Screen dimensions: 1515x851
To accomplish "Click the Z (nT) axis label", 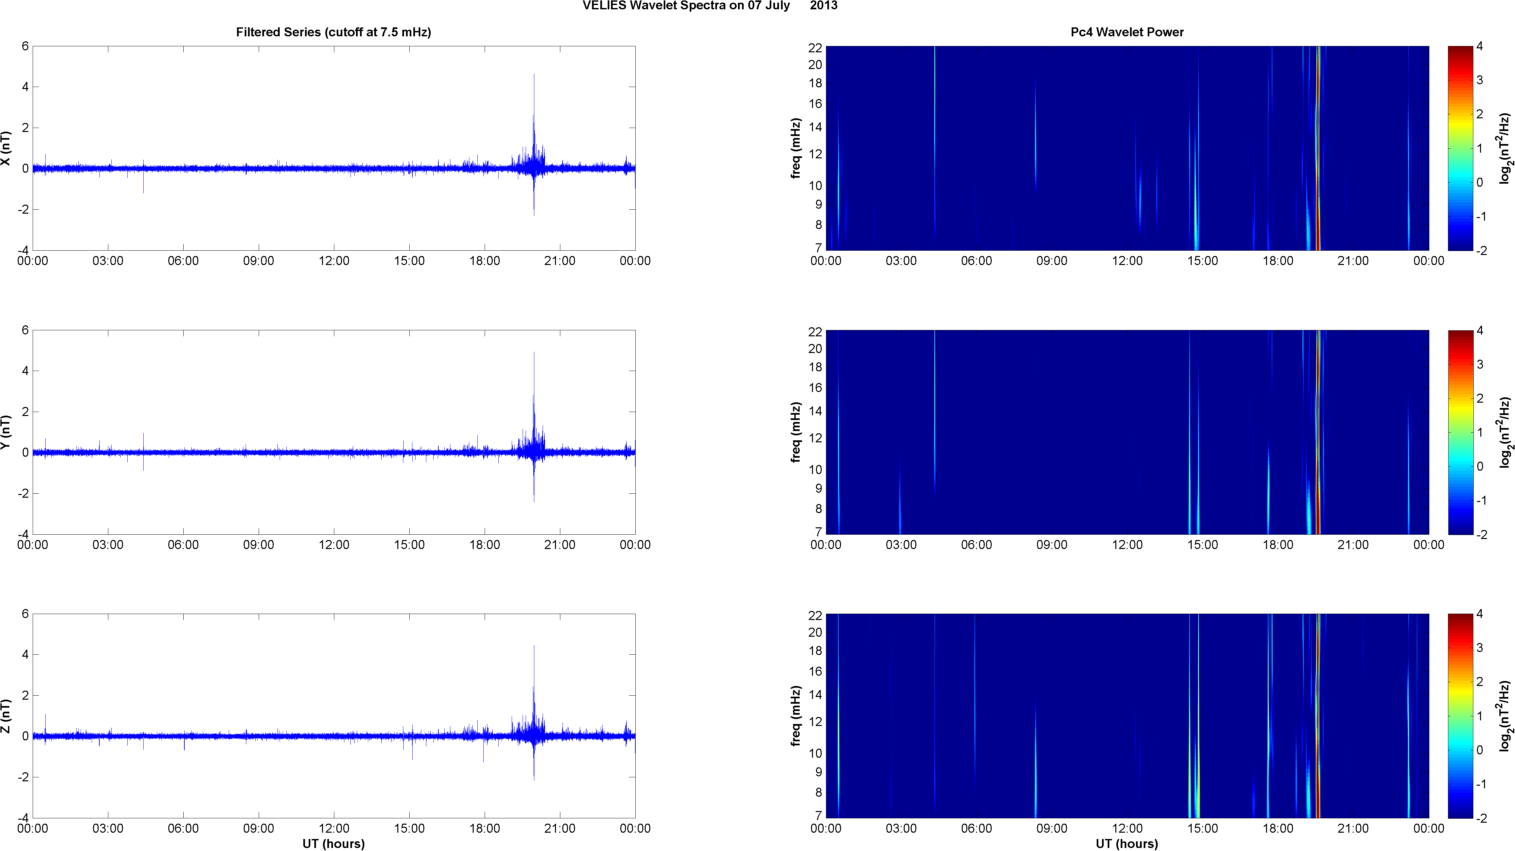I will pos(7,716).
